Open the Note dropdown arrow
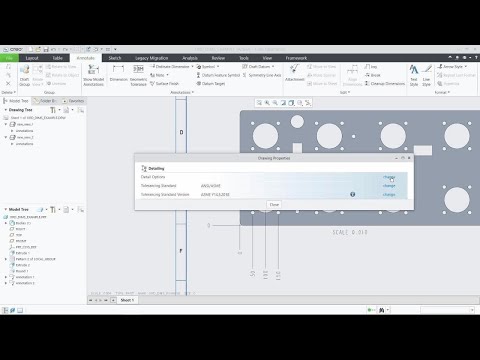480x360 pixels. pos(167,75)
